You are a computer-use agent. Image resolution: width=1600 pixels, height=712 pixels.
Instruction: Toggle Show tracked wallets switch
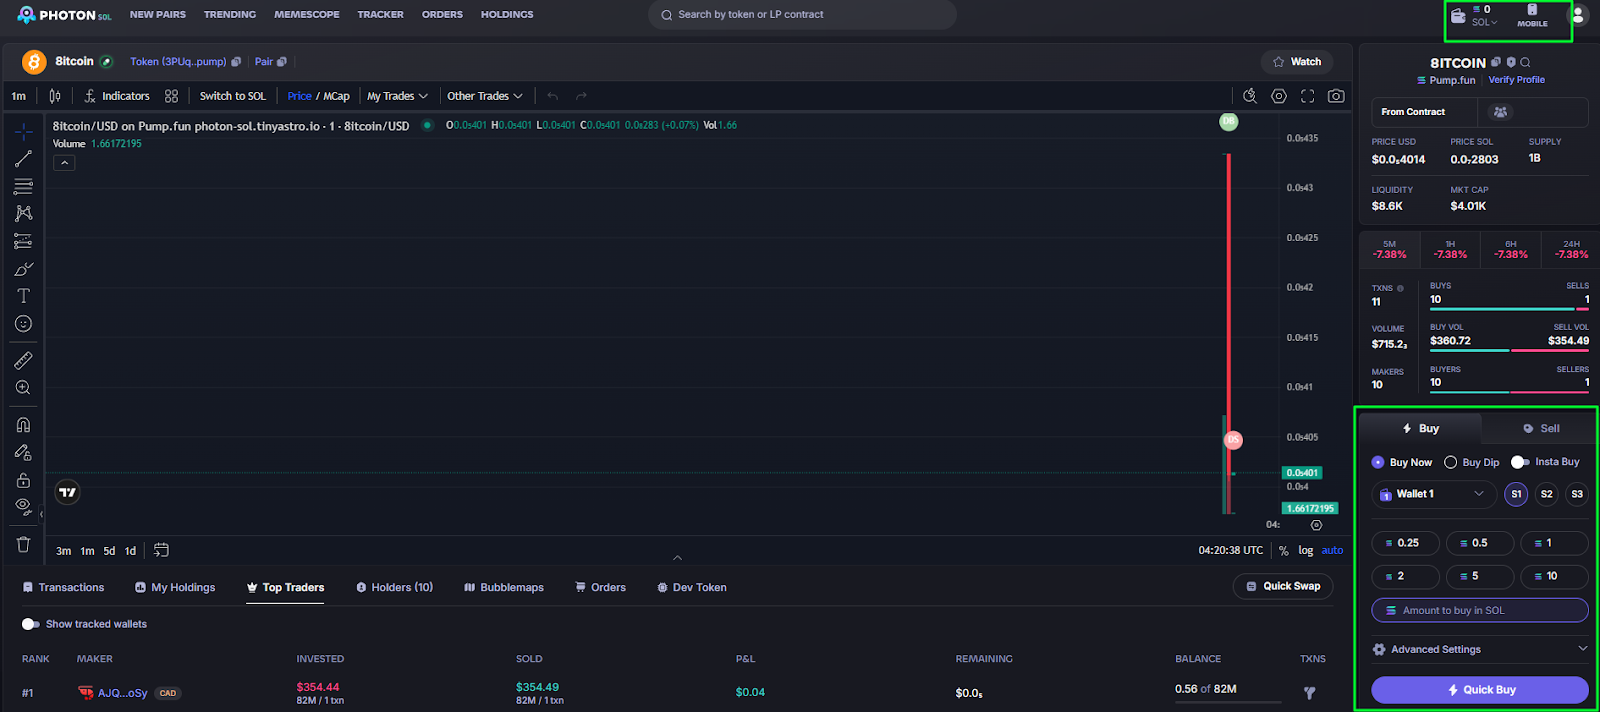pos(31,624)
